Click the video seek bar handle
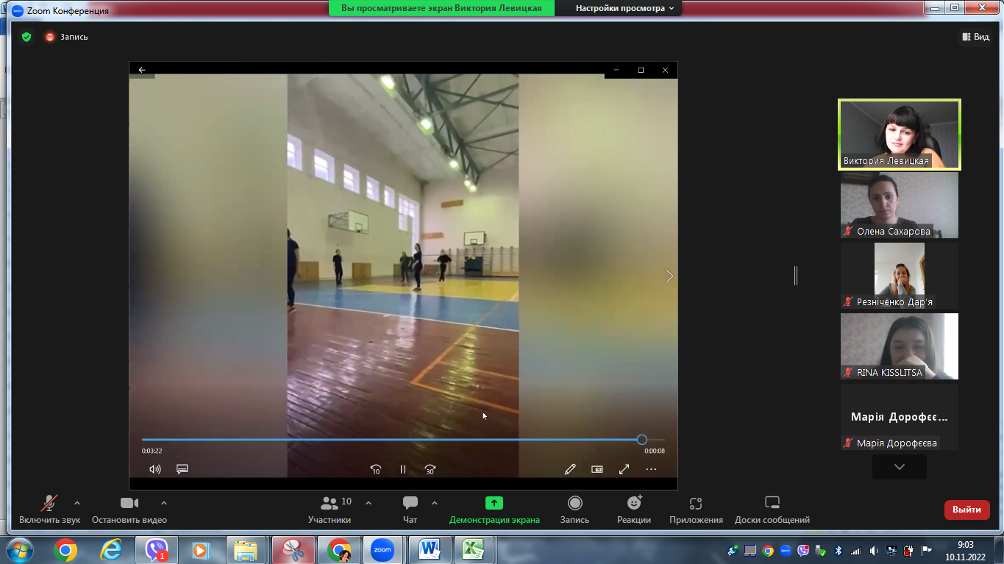Viewport: 1004px width, 564px height. pos(642,439)
